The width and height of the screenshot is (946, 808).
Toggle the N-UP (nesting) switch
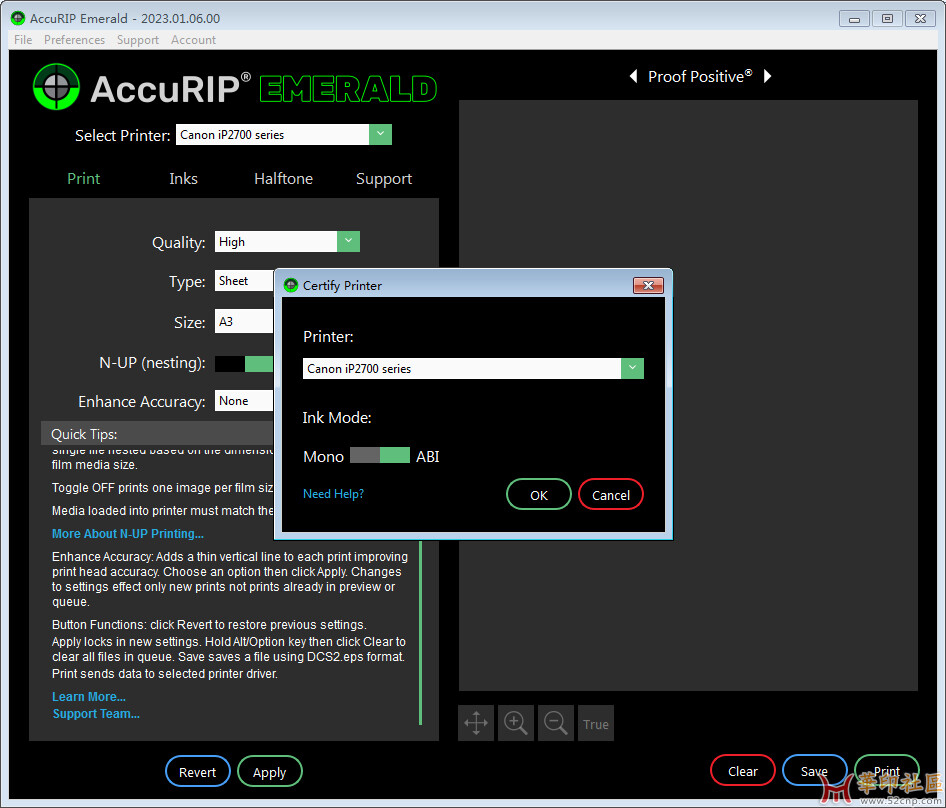pyautogui.click(x=244, y=364)
